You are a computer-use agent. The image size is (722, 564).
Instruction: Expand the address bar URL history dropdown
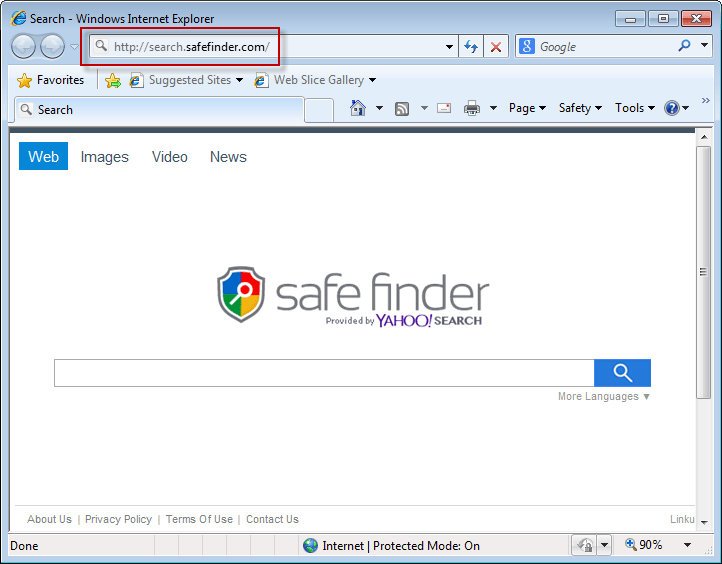[449, 47]
